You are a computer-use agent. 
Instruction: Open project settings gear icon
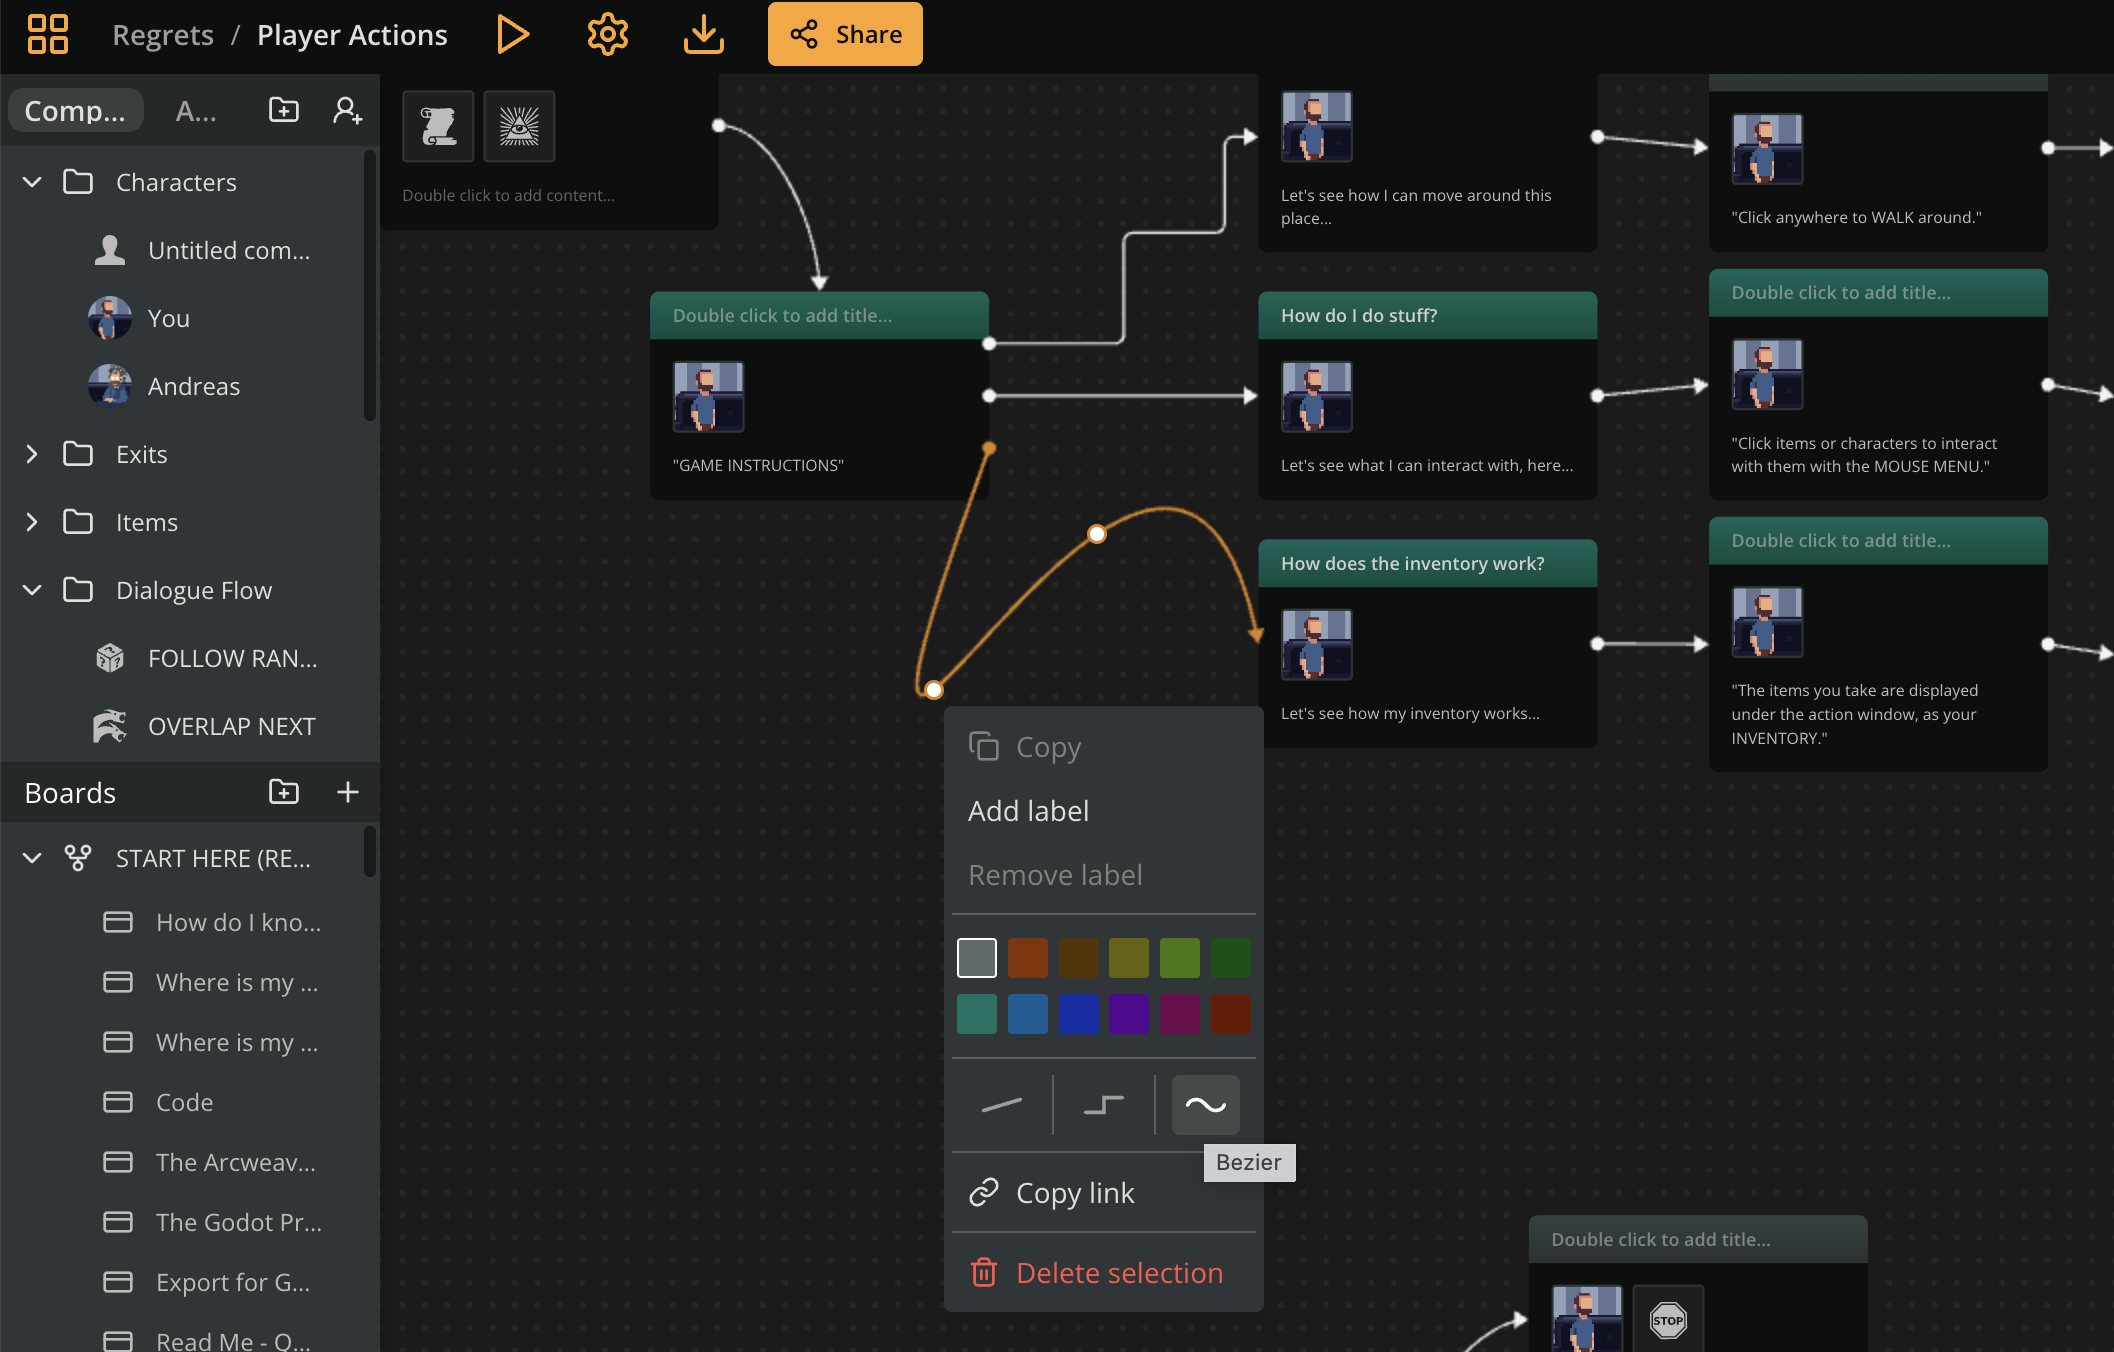tap(607, 34)
